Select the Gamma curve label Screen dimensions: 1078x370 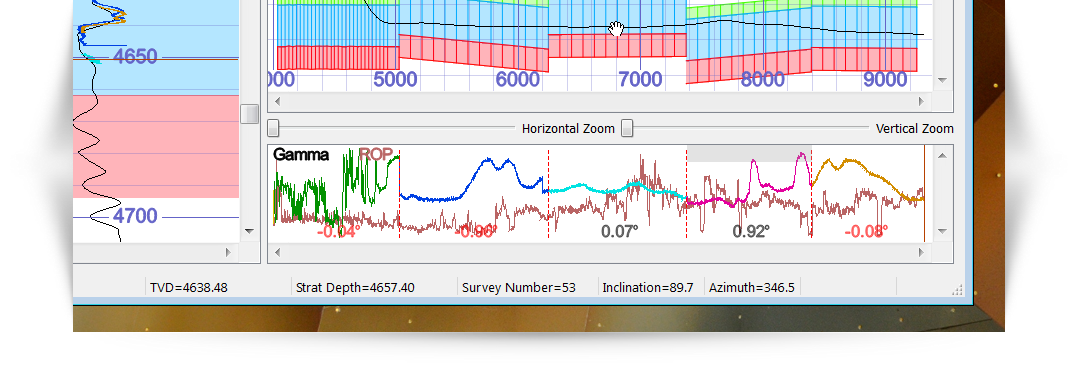pyautogui.click(x=300, y=155)
